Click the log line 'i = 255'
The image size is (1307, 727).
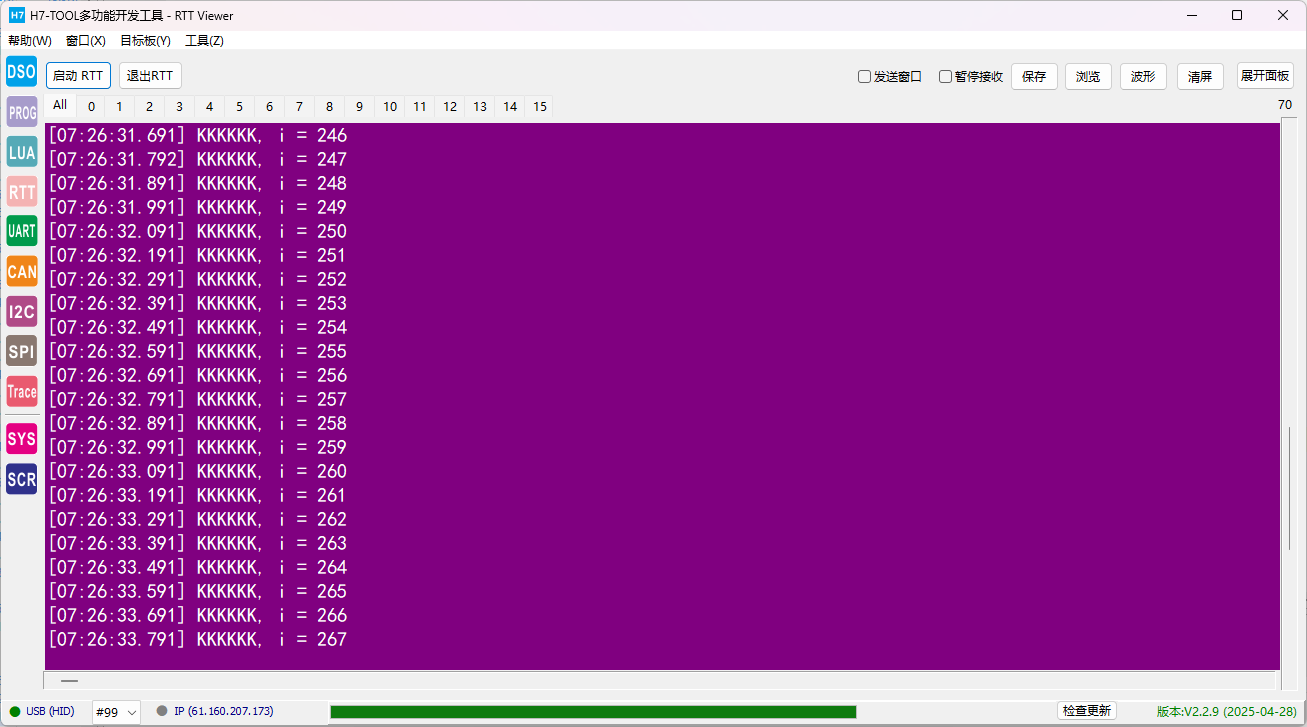point(197,351)
